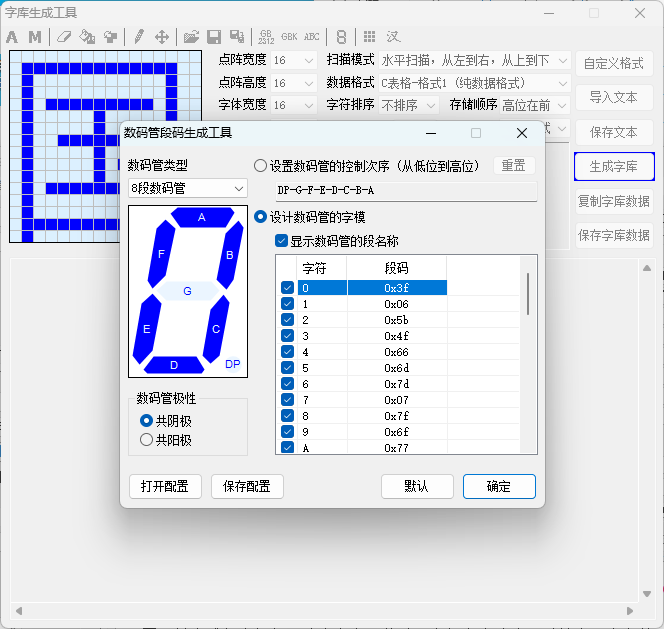The height and width of the screenshot is (629, 664).
Task: Click 自定义格式 in main window
Action: pos(614,64)
